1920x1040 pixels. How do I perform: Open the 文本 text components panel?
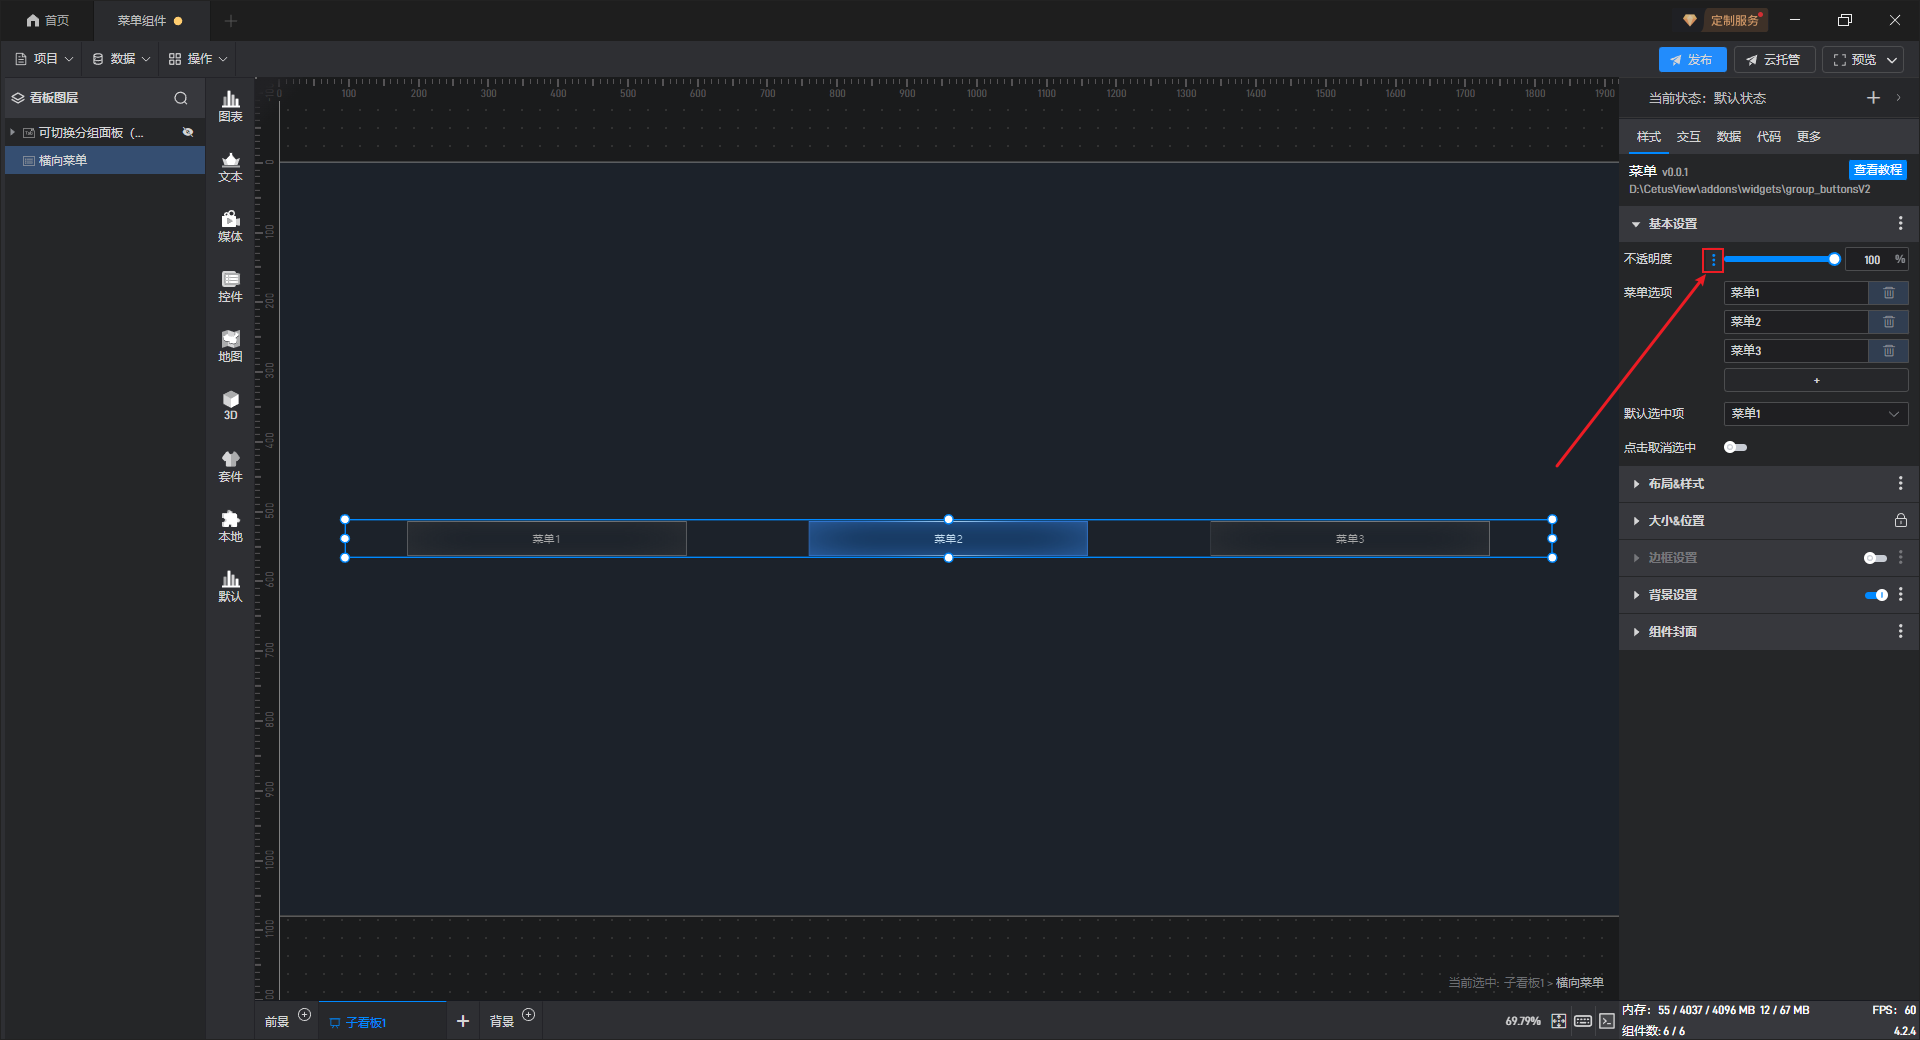(x=230, y=166)
